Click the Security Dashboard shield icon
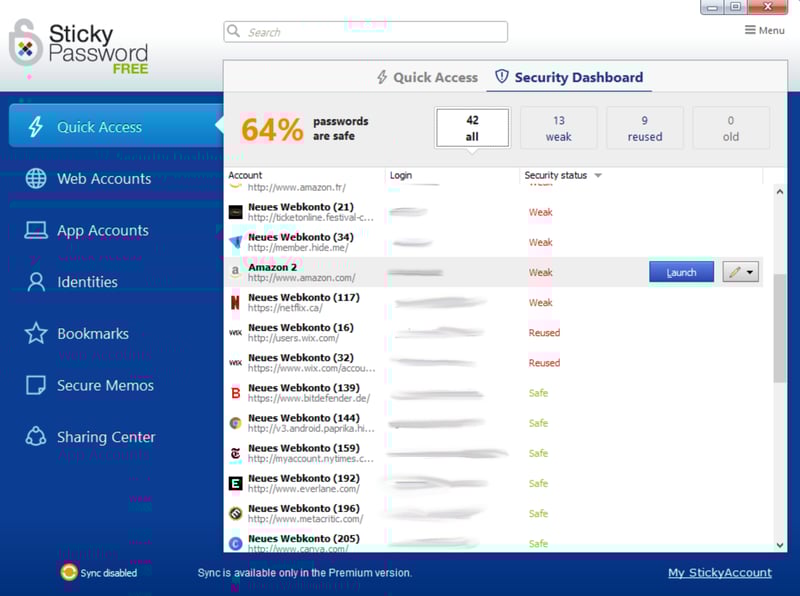The height and width of the screenshot is (596, 800). point(502,77)
